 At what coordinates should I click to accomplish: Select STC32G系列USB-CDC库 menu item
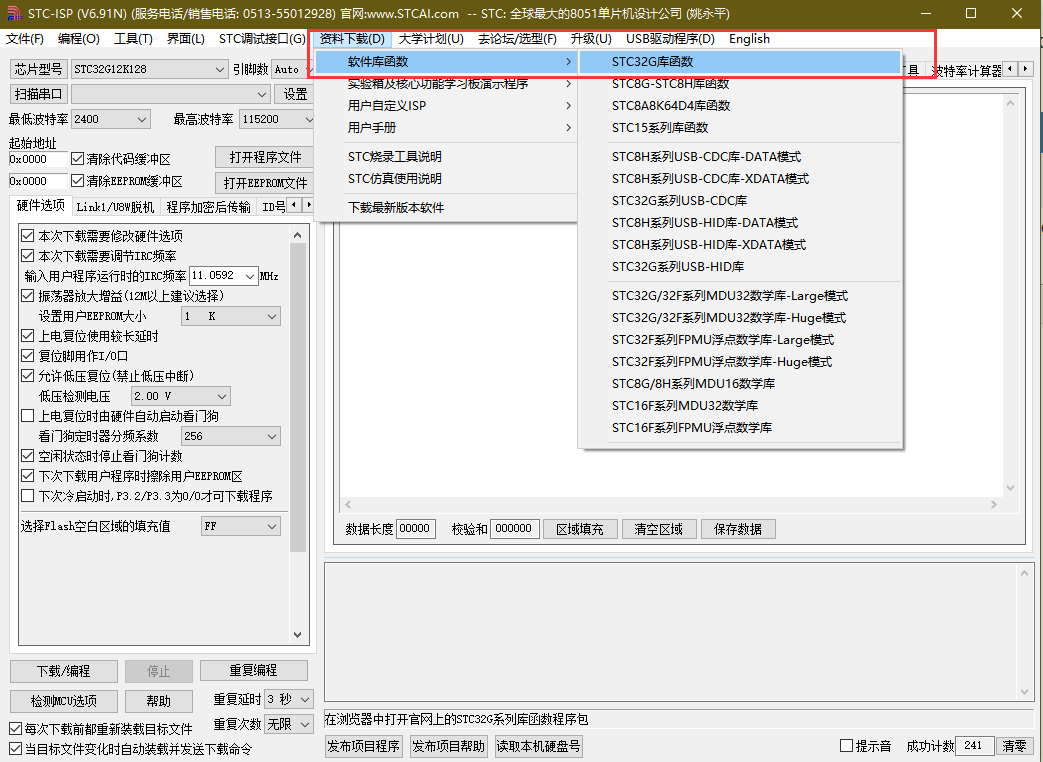[740, 201]
